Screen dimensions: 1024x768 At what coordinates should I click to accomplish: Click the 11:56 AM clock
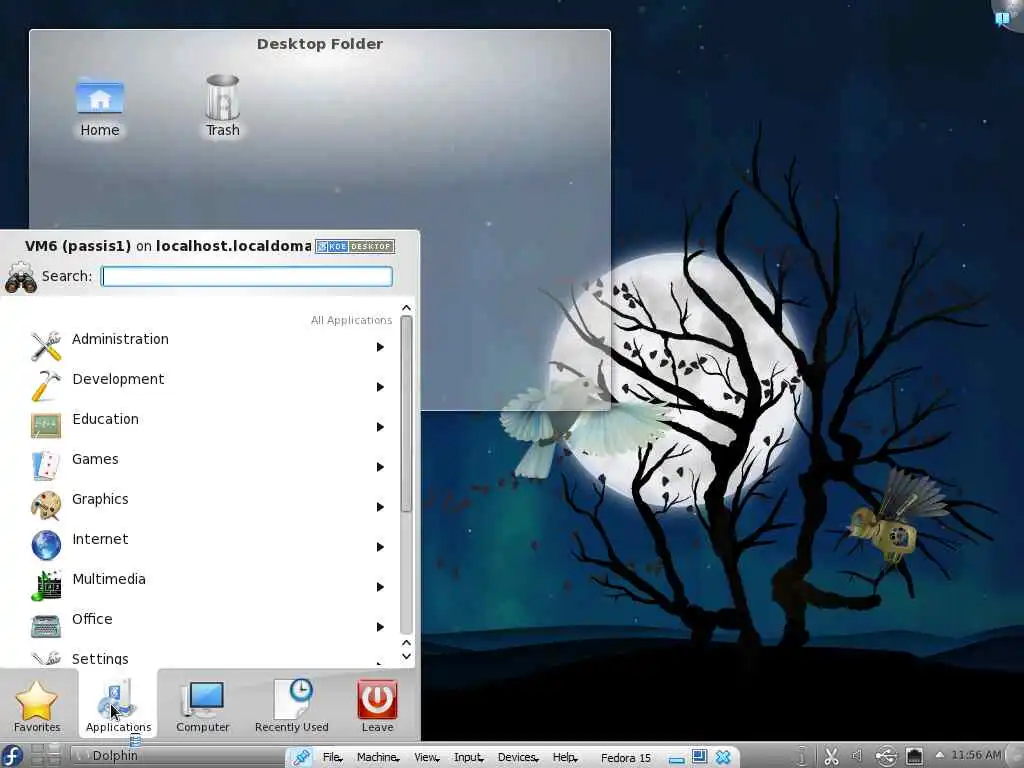pos(976,755)
